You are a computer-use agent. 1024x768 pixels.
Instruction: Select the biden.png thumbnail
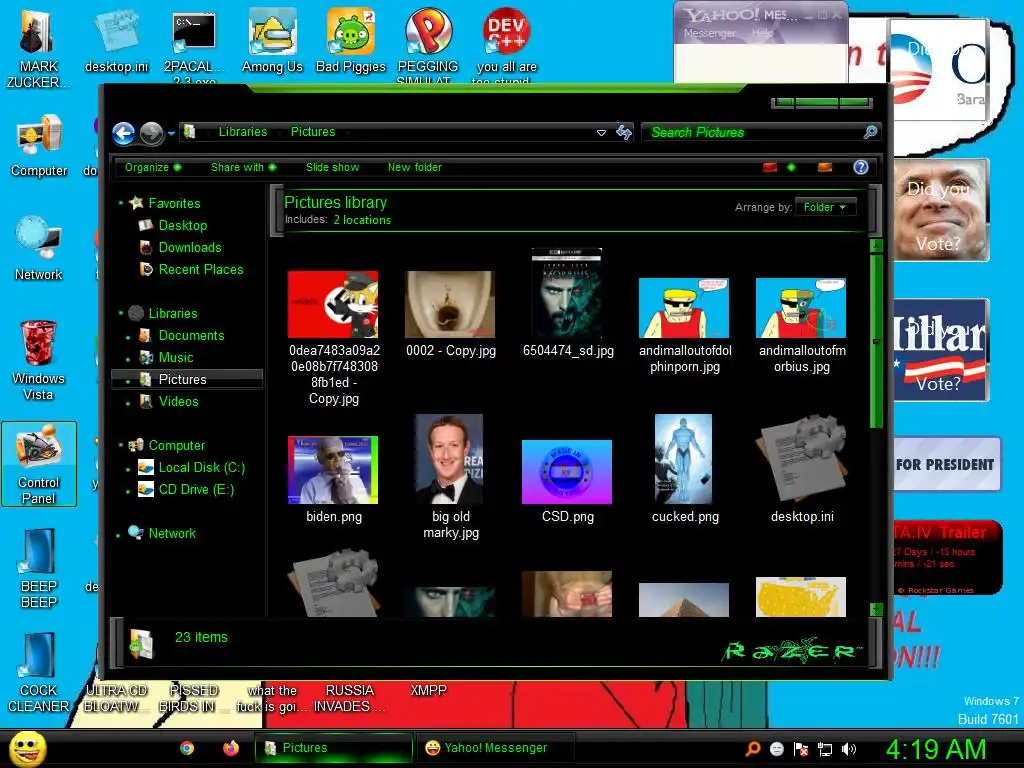click(x=332, y=470)
